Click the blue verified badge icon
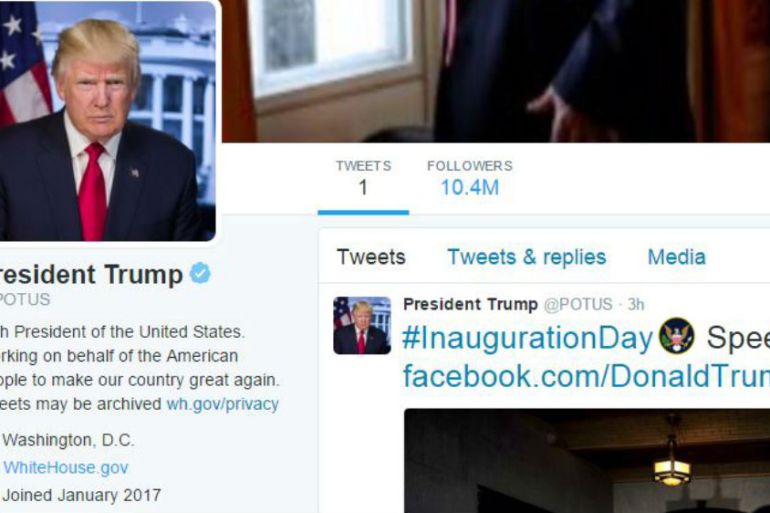 pos(200,273)
